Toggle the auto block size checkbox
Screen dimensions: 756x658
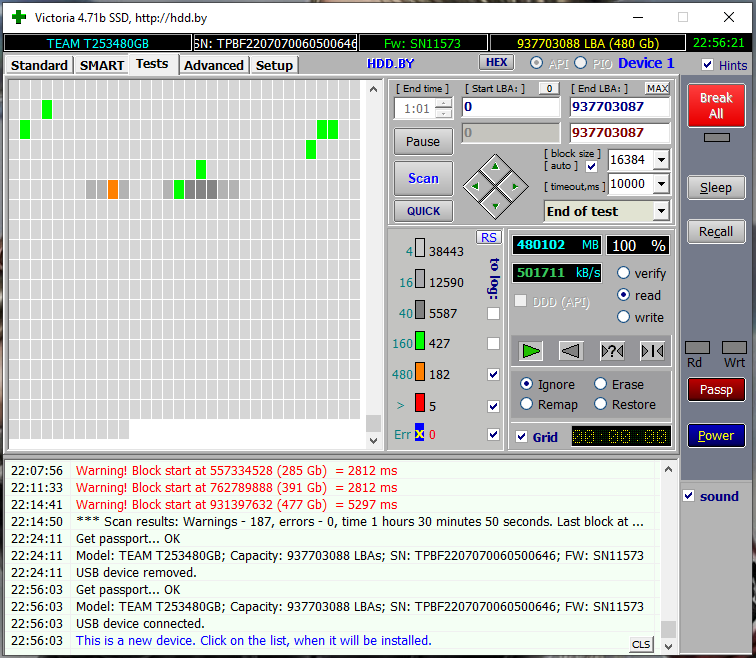pos(591,167)
